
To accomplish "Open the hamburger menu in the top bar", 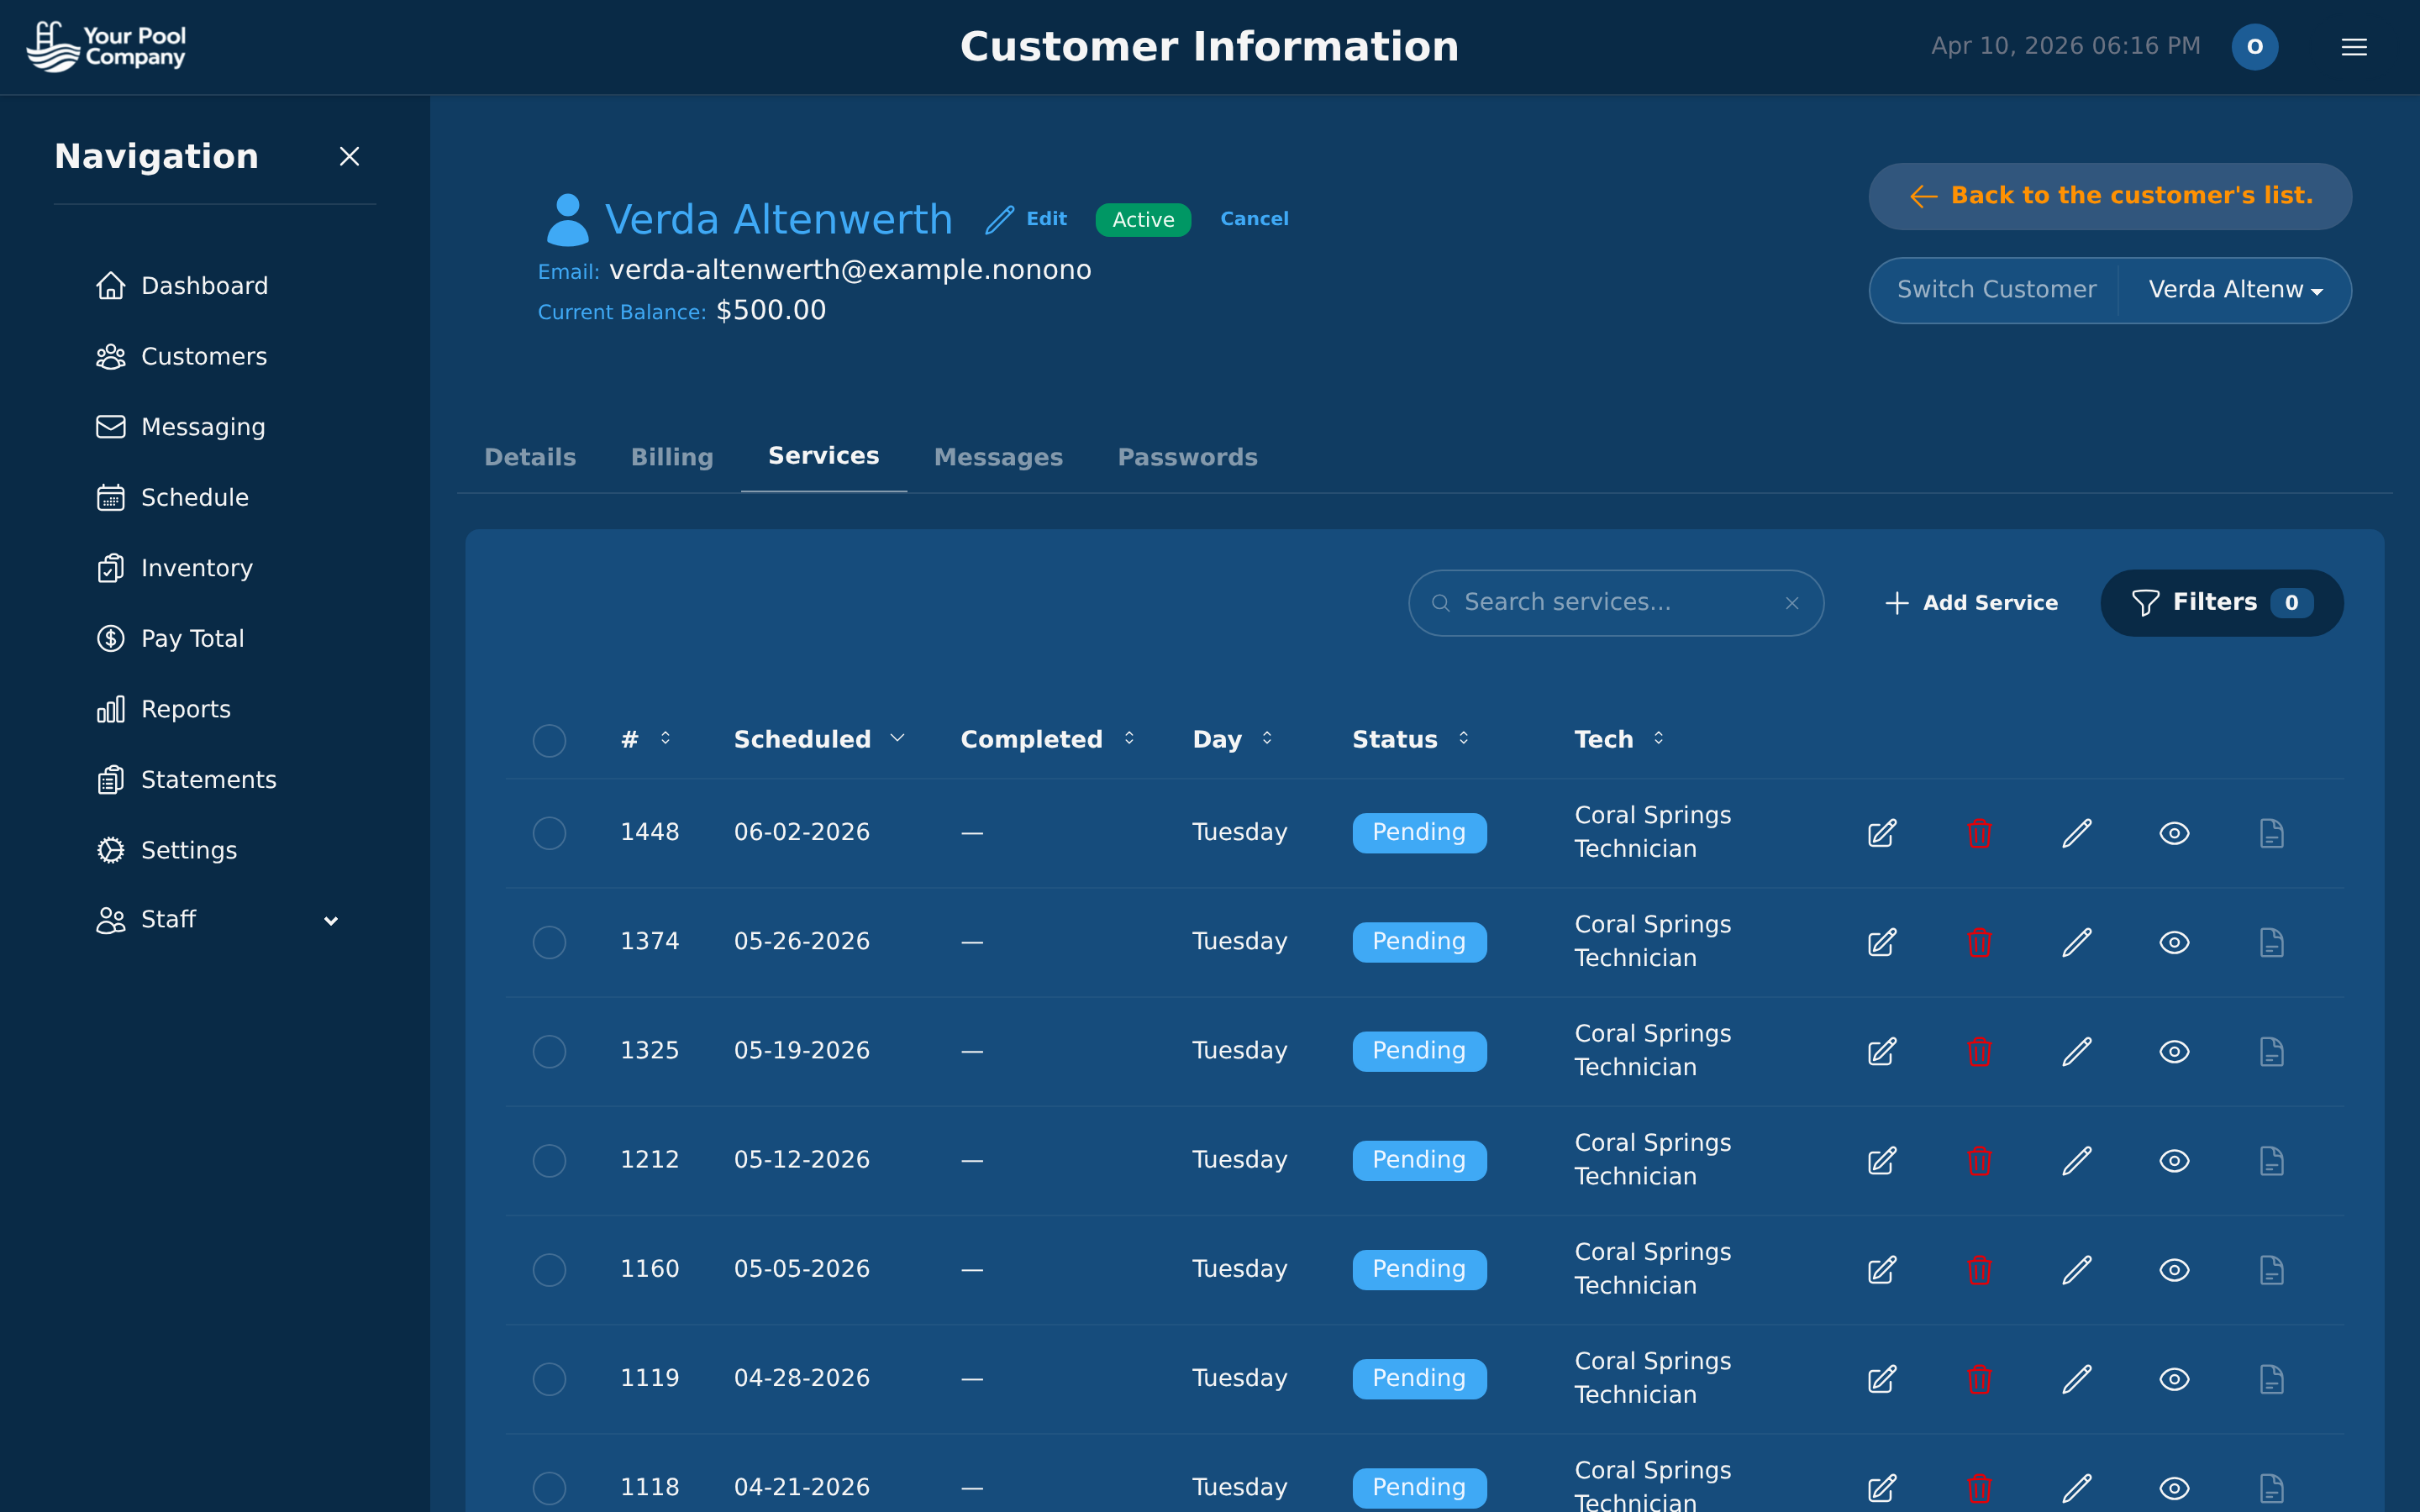I will 2354,46.
